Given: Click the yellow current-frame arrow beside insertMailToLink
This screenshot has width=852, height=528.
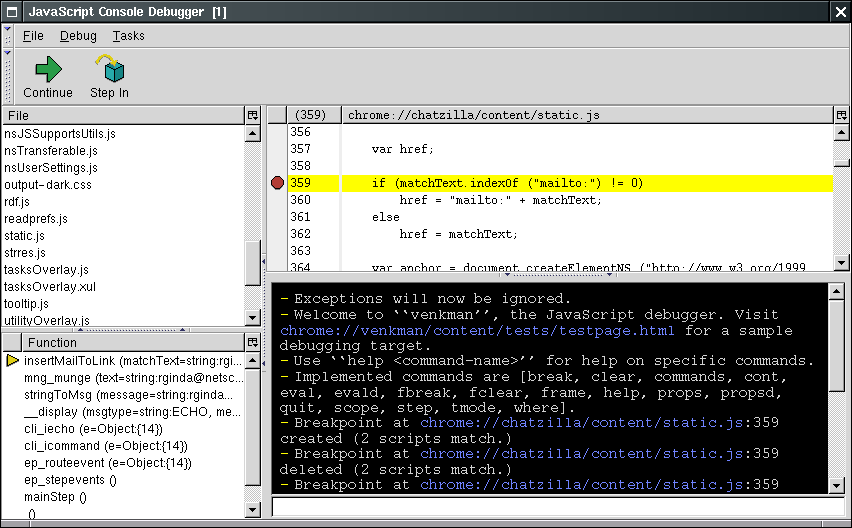Looking at the screenshot, I should 12,360.
